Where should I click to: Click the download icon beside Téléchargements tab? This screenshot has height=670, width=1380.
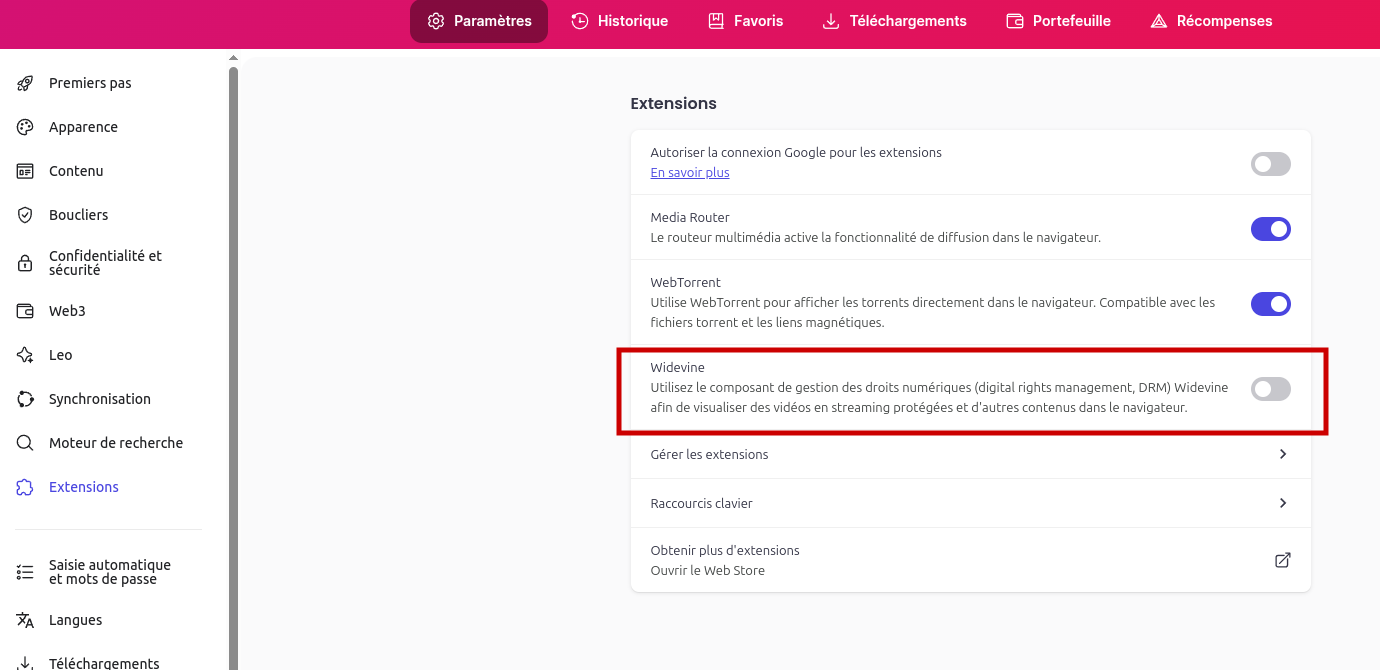831,21
